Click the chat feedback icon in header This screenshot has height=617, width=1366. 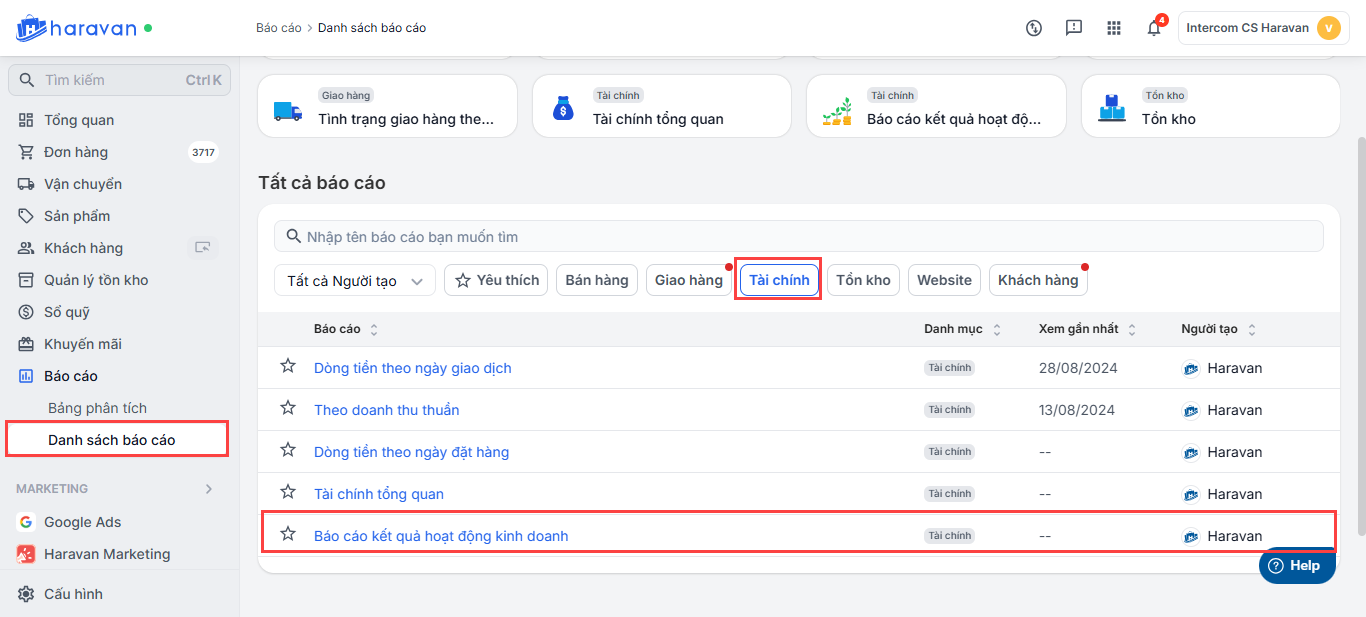1074,28
